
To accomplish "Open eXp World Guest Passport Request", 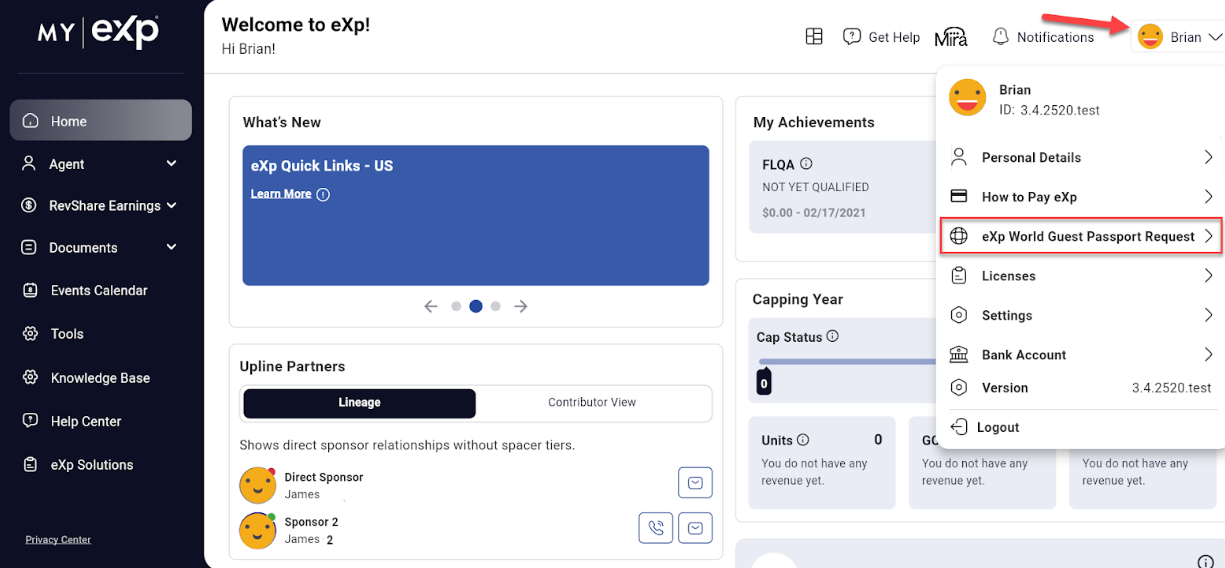I will [1081, 237].
